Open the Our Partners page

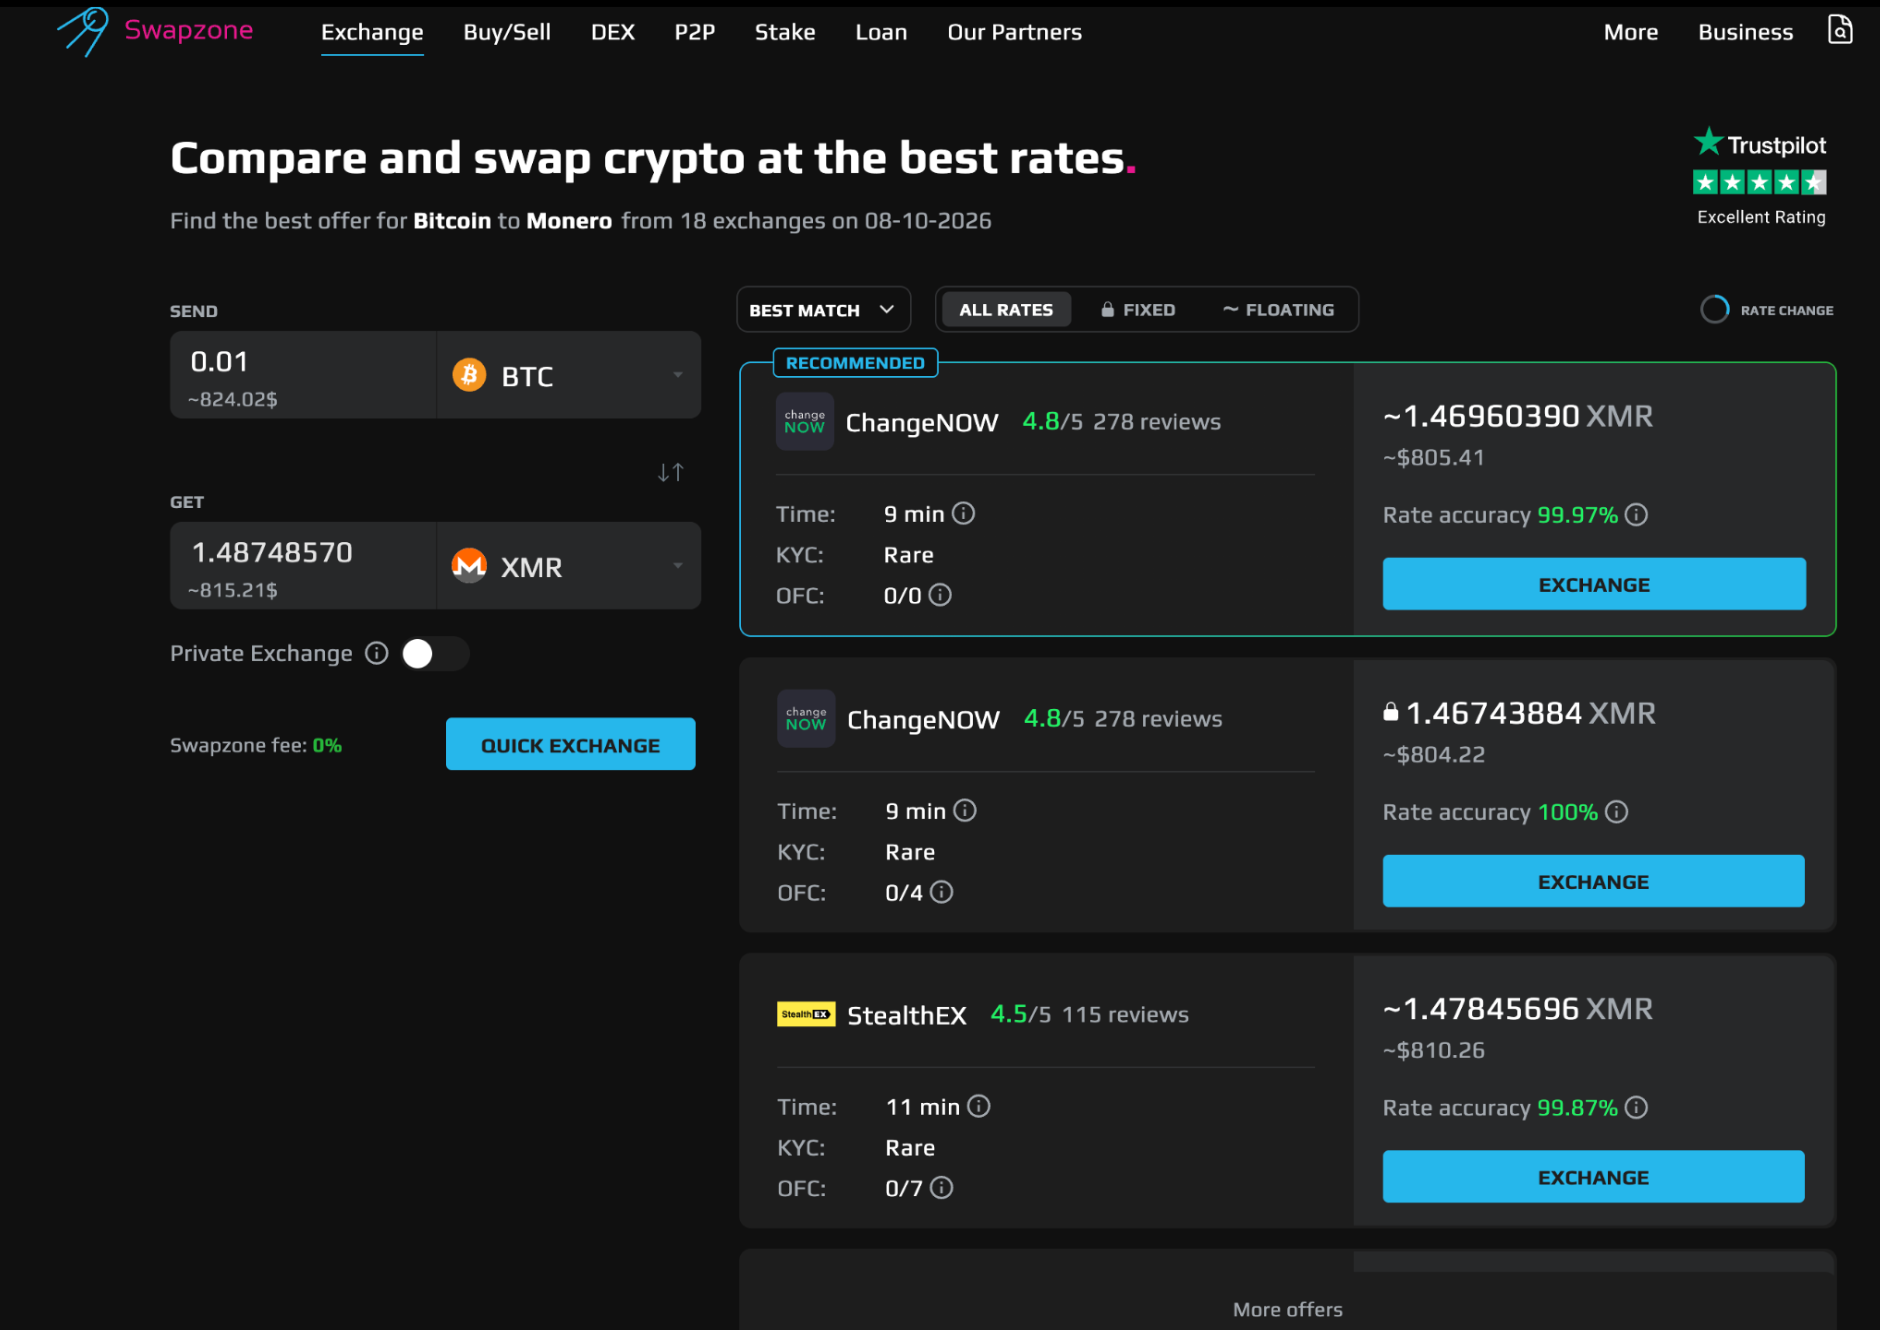tap(1014, 32)
